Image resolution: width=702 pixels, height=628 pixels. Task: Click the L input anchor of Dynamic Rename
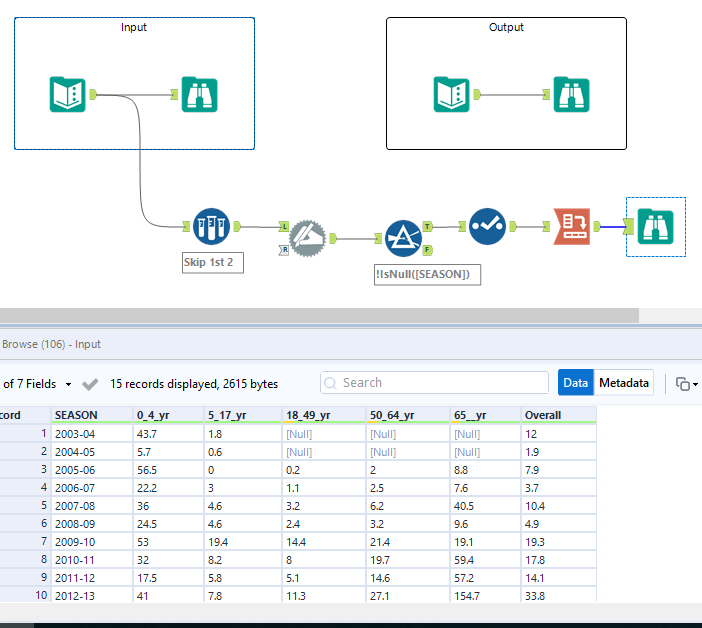tap(284, 226)
